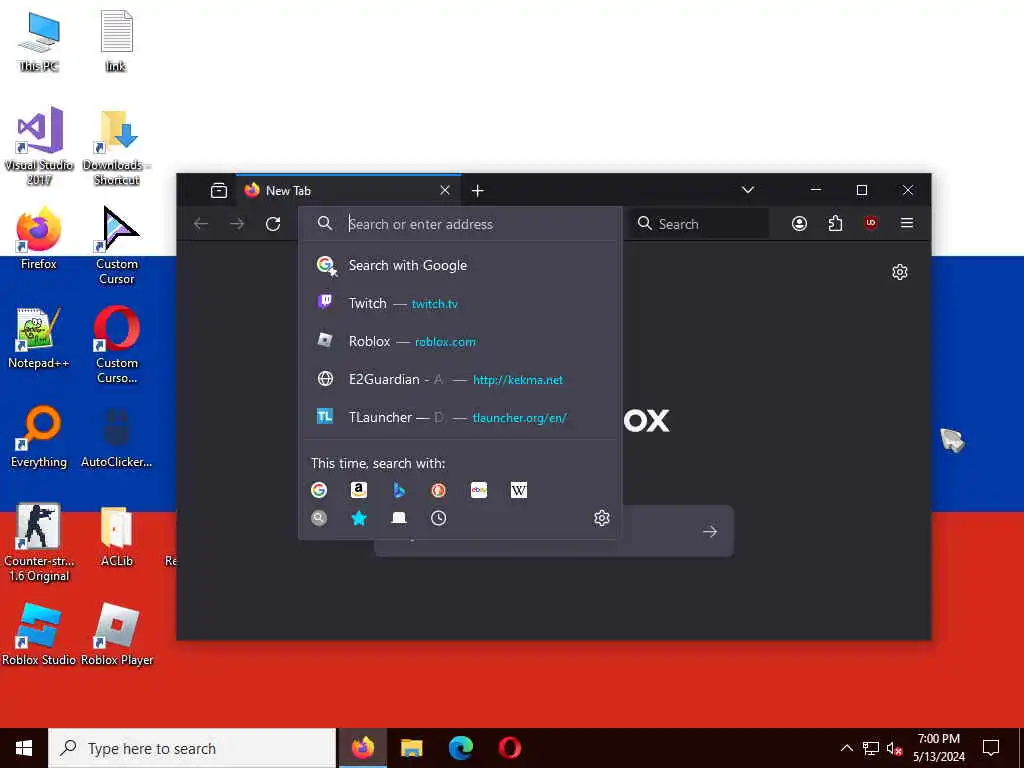
Task: Open the Windows Start menu
Action: point(24,748)
